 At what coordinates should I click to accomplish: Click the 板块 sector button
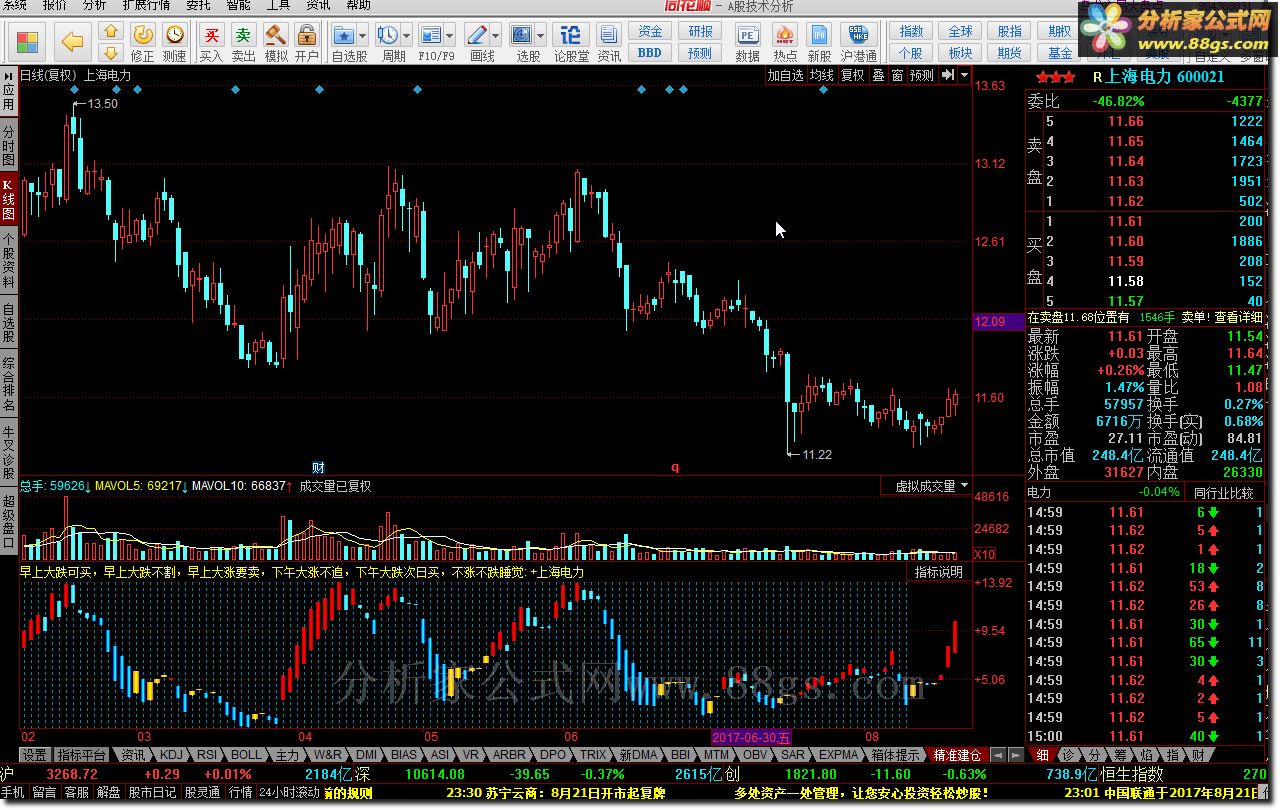click(961, 53)
